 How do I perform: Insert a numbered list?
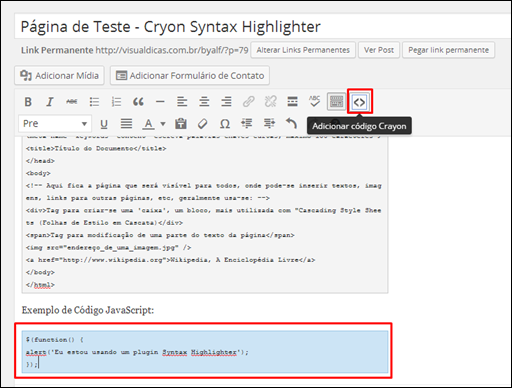116,102
